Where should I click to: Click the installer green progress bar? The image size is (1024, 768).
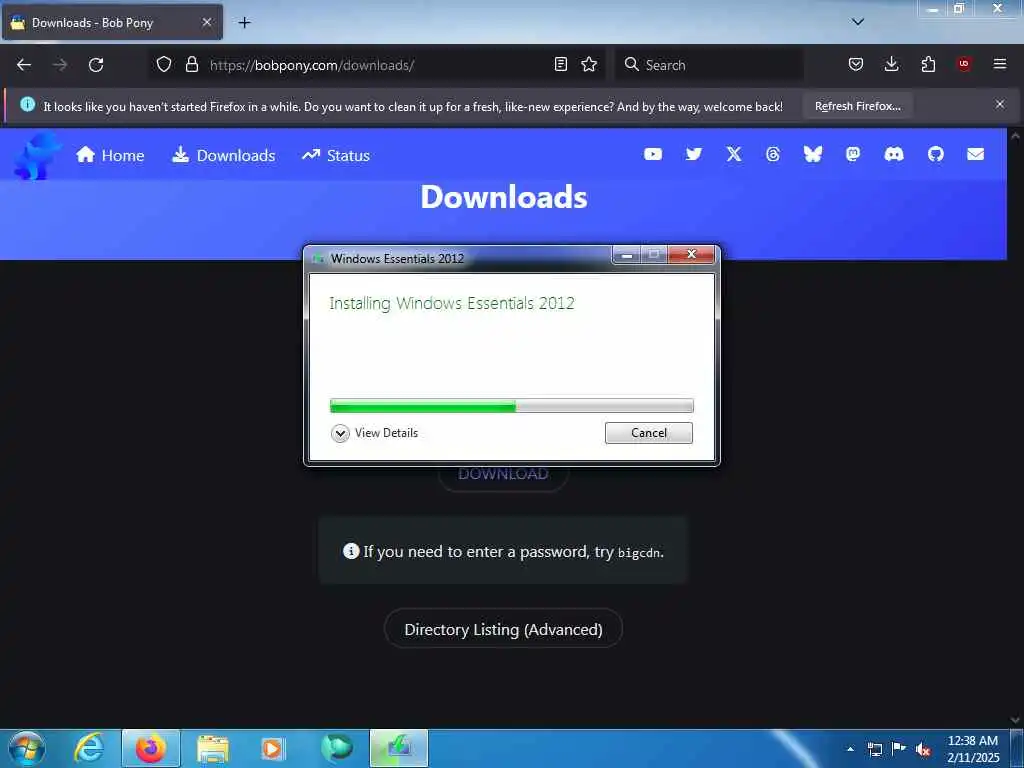click(511, 406)
